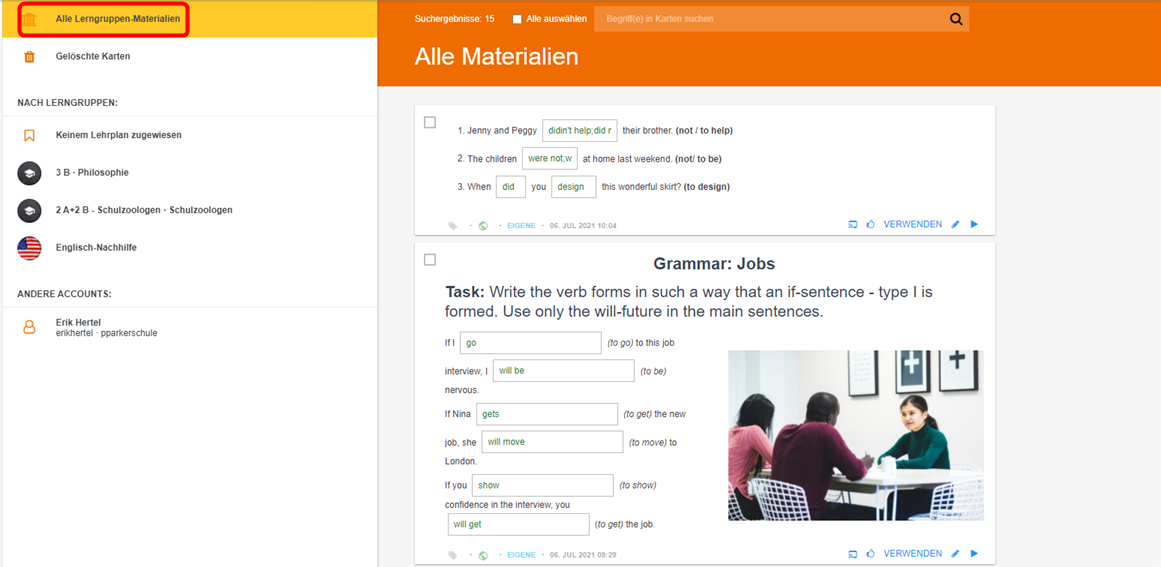Cast the Grammar: Jobs card to a screen
Screen dimensions: 1161x567
pyautogui.click(x=852, y=554)
